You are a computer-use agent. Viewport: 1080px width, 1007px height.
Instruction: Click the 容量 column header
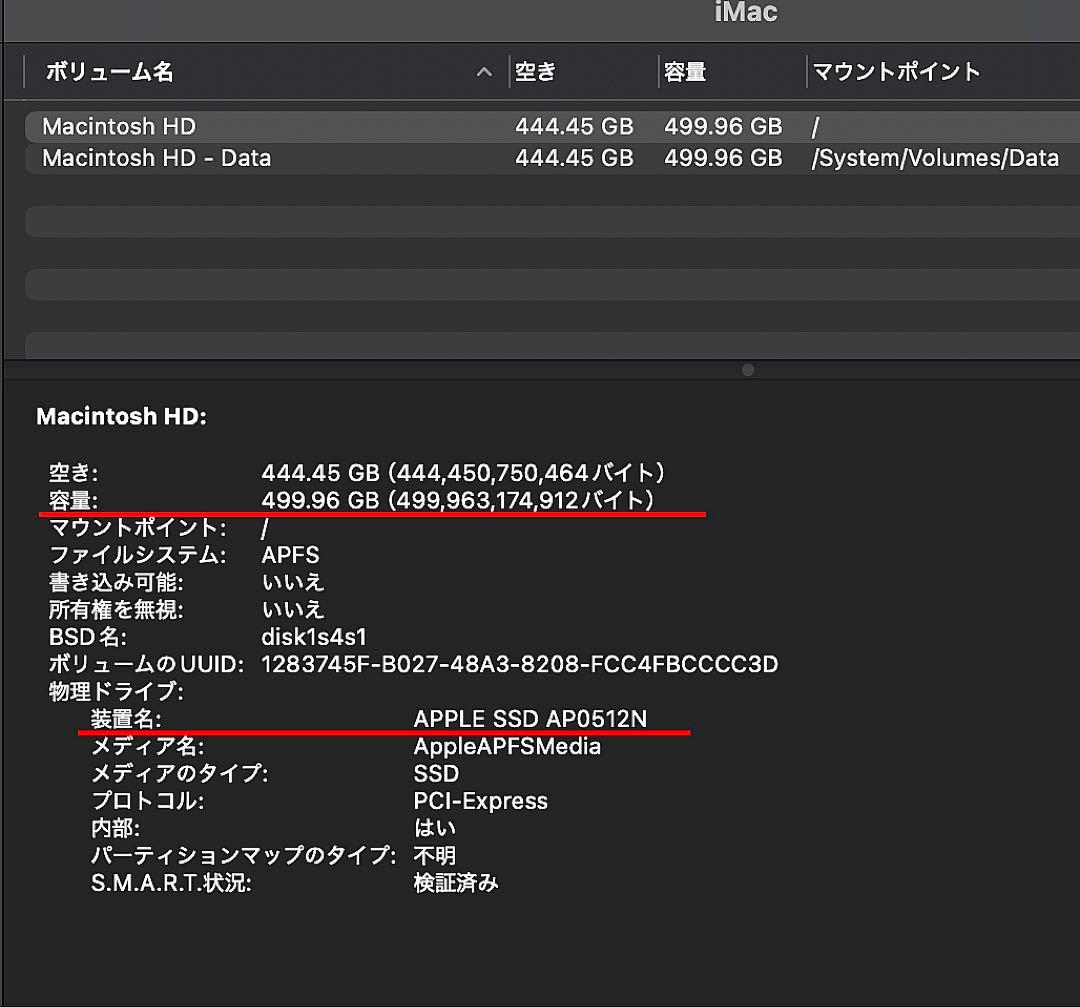(684, 72)
